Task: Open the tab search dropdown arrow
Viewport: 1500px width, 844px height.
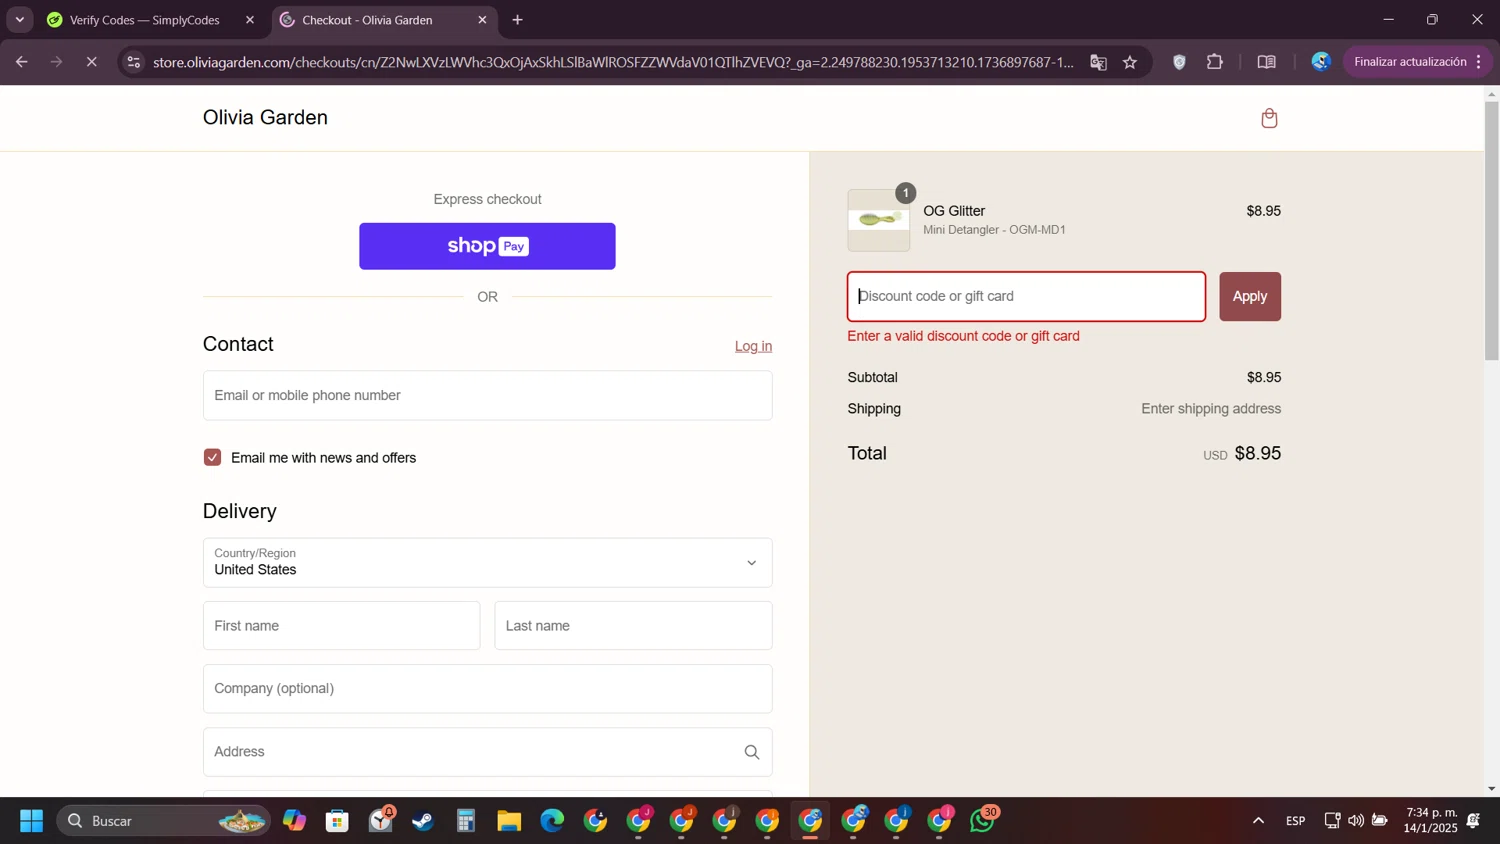Action: coord(19,20)
